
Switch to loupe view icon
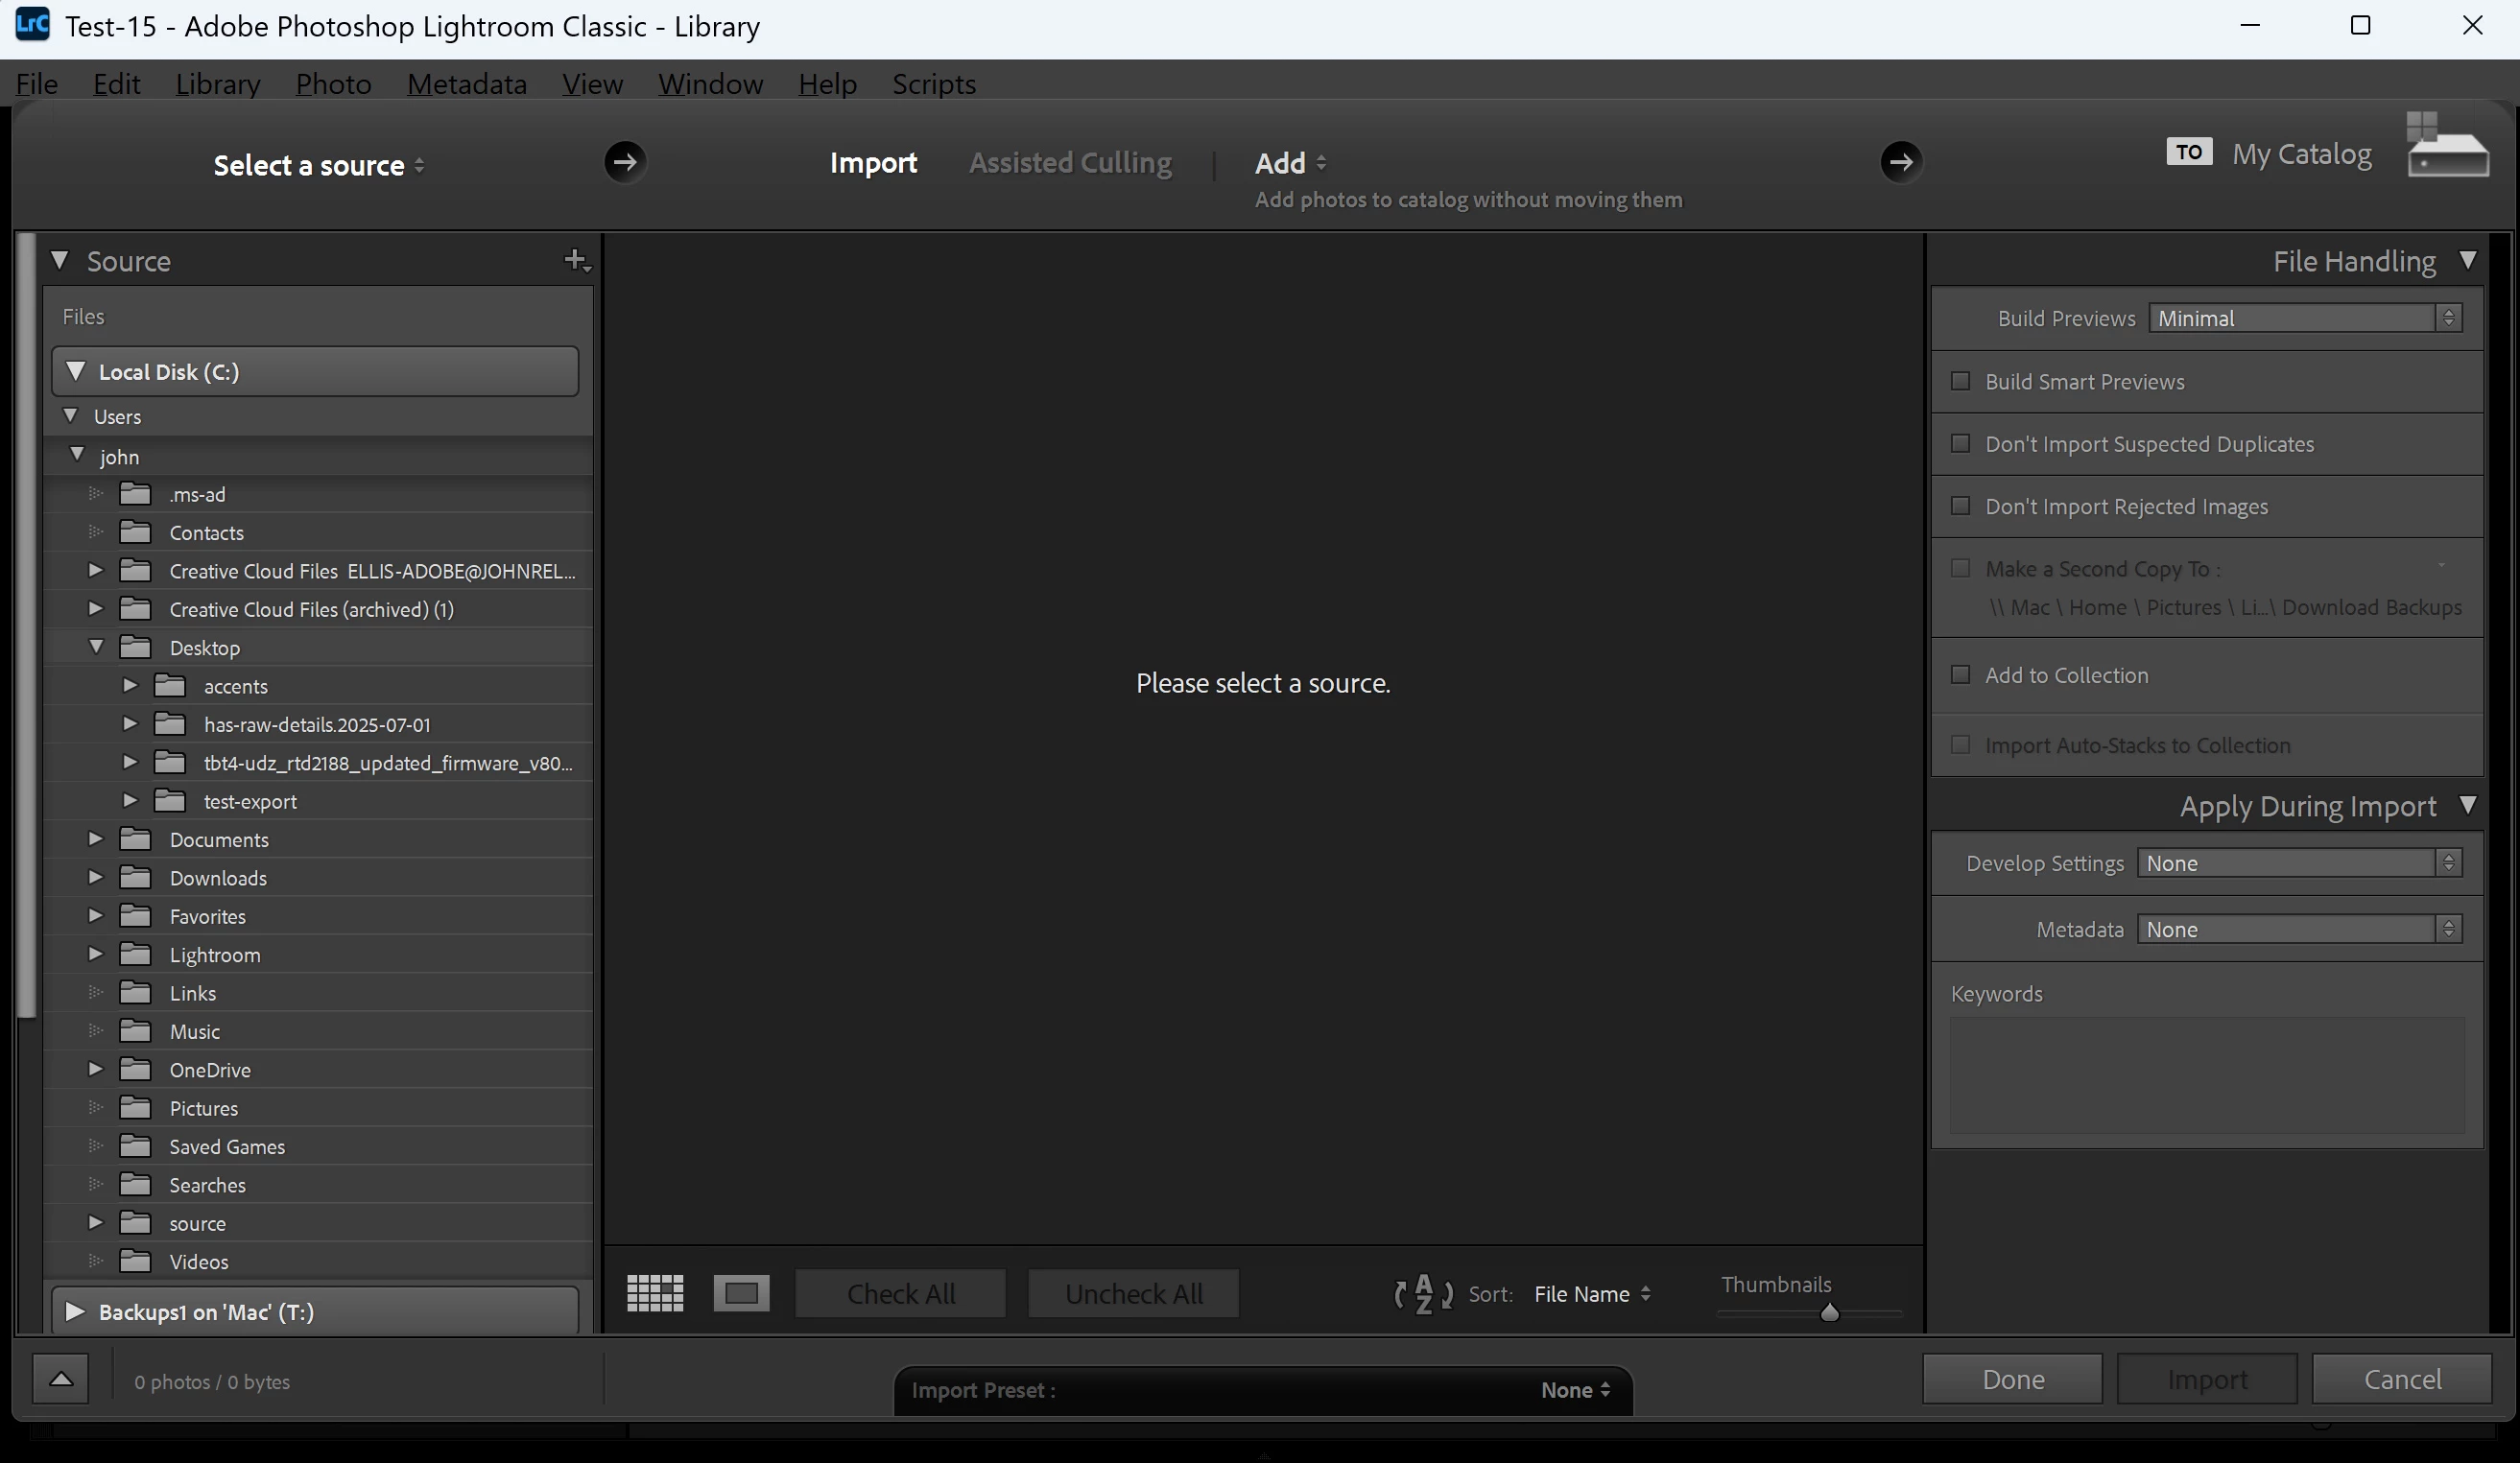pyautogui.click(x=741, y=1293)
